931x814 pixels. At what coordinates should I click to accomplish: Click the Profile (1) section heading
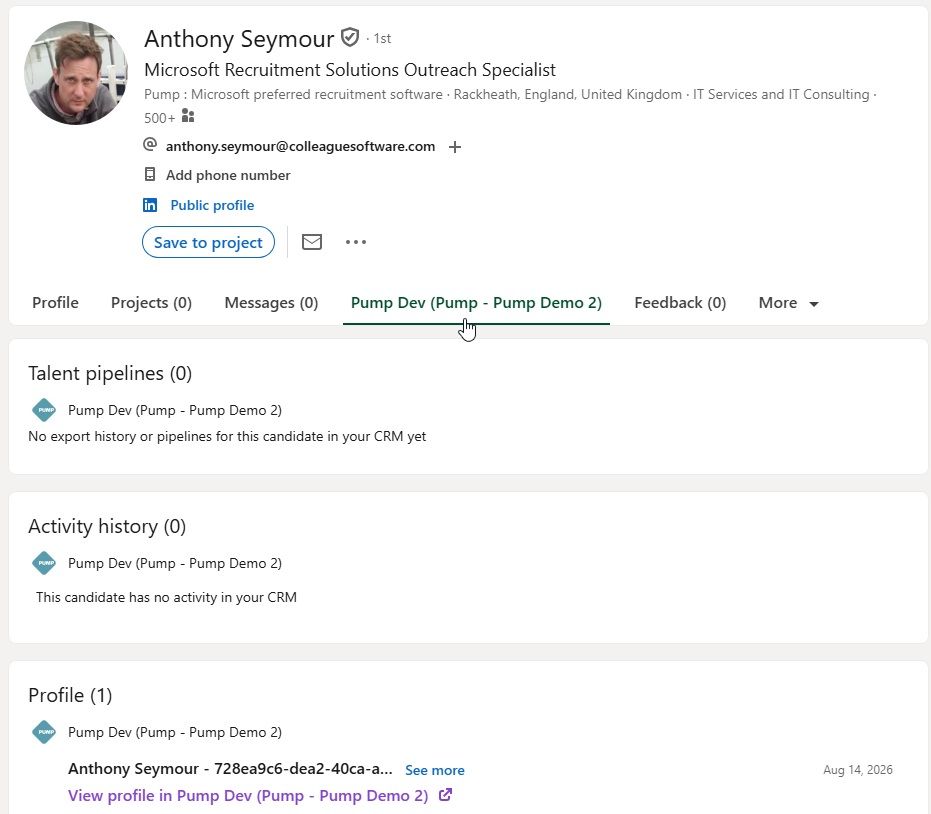[x=70, y=695]
